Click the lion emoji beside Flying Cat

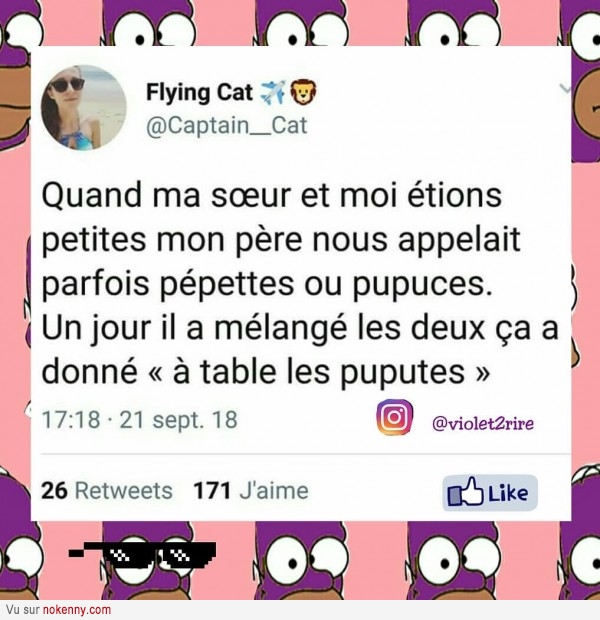tap(303, 92)
